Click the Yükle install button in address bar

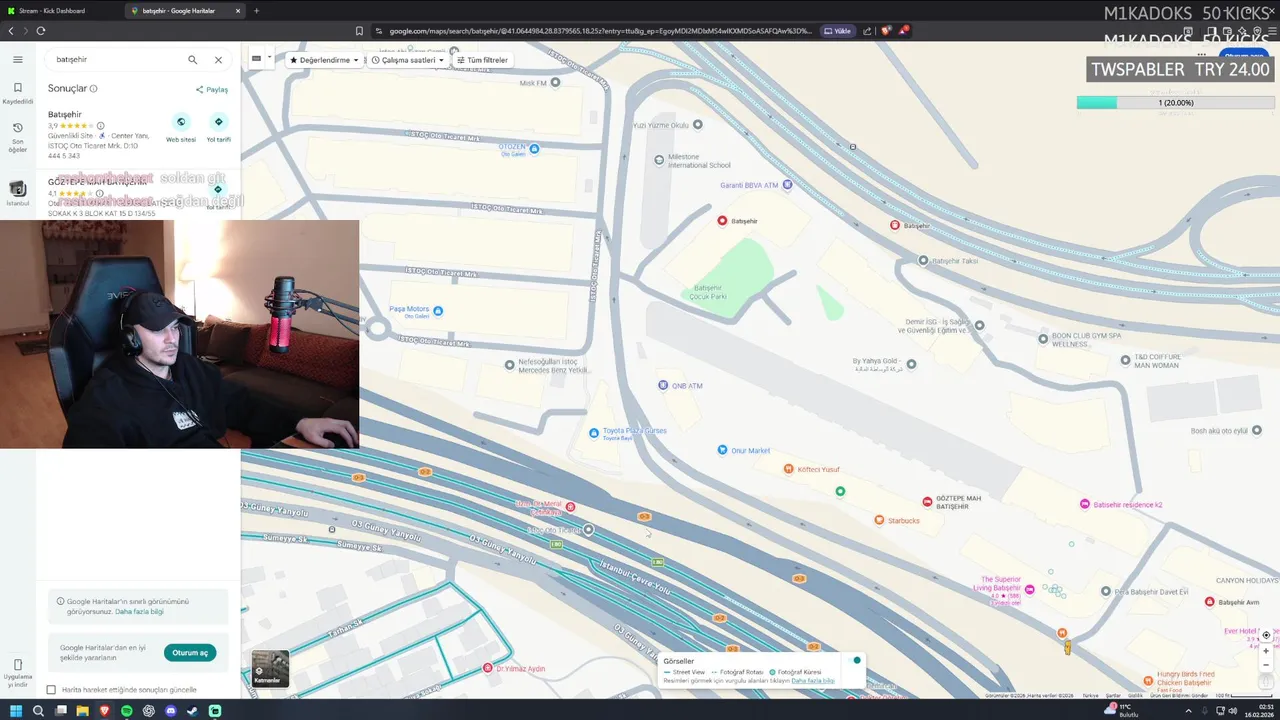click(838, 31)
